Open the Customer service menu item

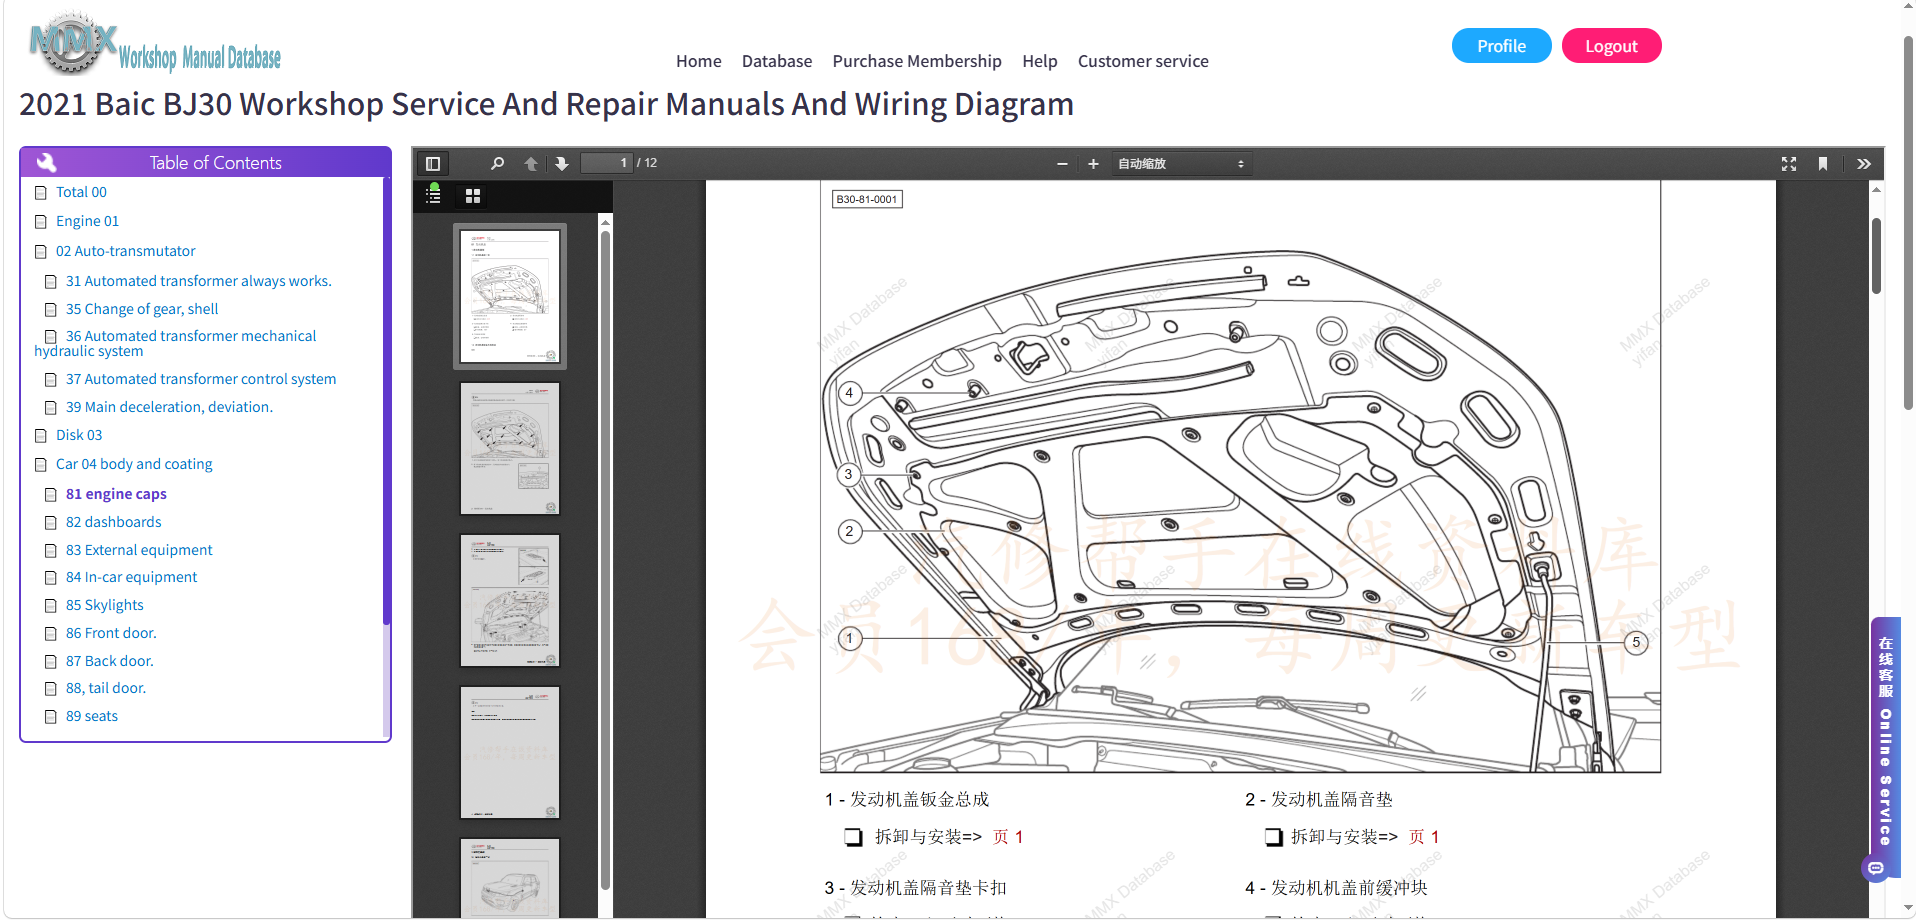point(1143,61)
